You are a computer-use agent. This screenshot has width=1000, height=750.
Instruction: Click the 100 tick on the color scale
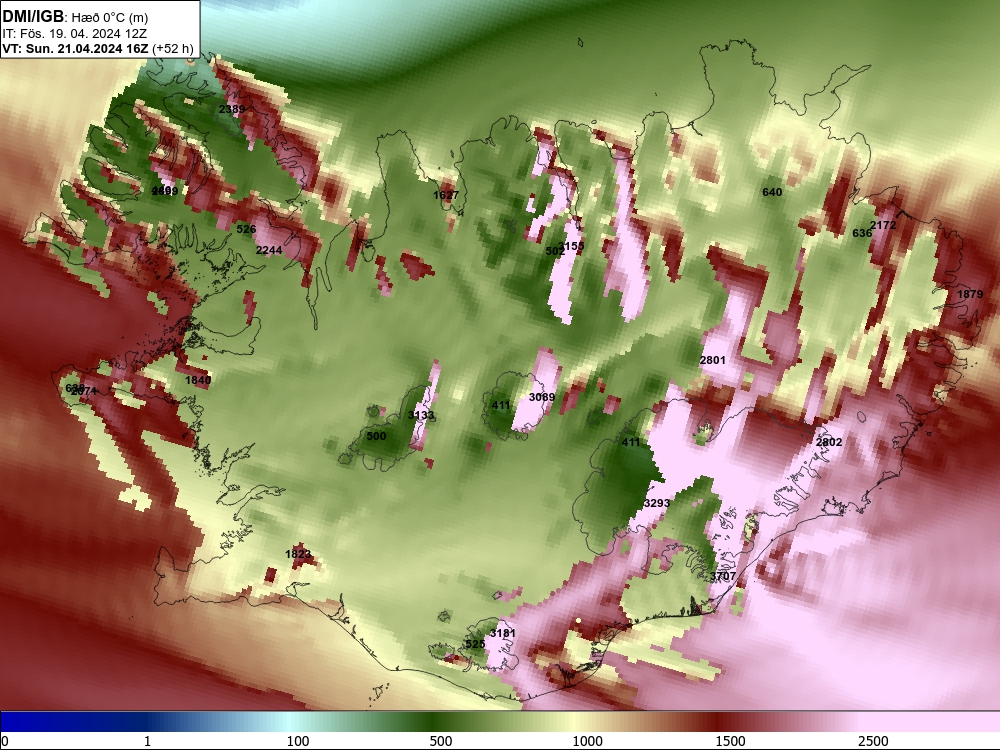tap(298, 741)
